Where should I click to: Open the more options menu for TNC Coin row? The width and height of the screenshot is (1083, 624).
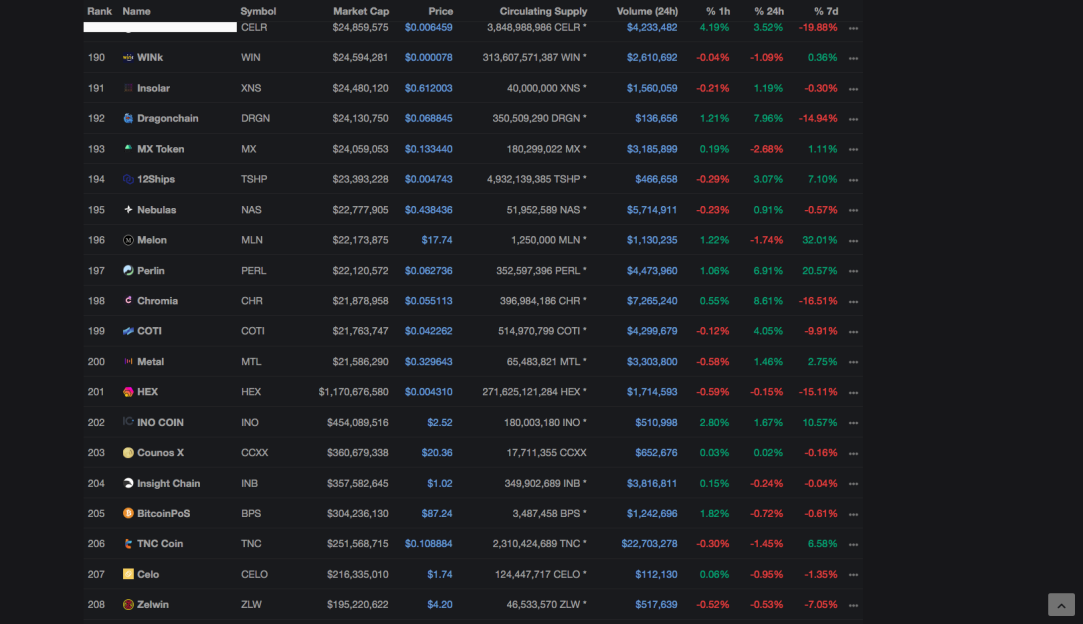pyautogui.click(x=853, y=545)
